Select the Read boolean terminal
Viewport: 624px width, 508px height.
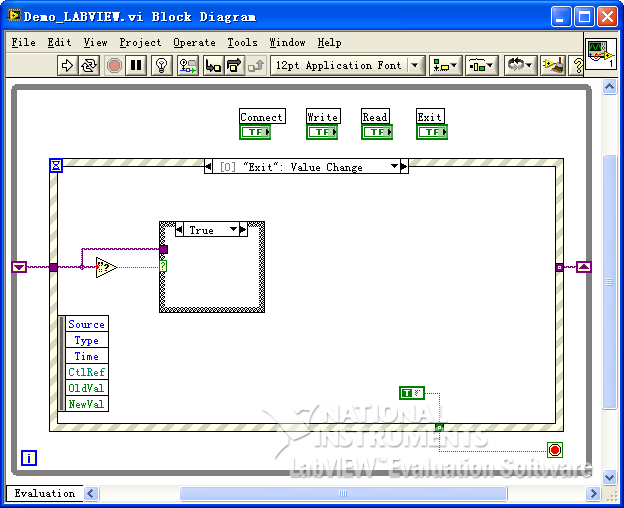[x=377, y=132]
